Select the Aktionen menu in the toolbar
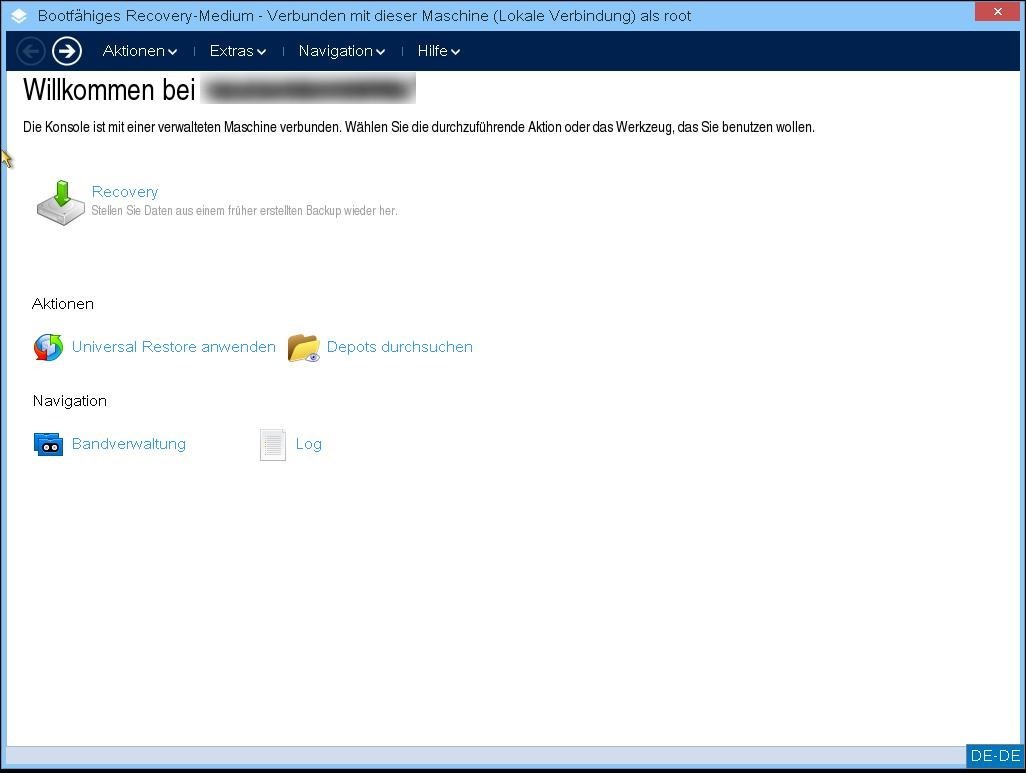The image size is (1026, 773). [x=139, y=51]
